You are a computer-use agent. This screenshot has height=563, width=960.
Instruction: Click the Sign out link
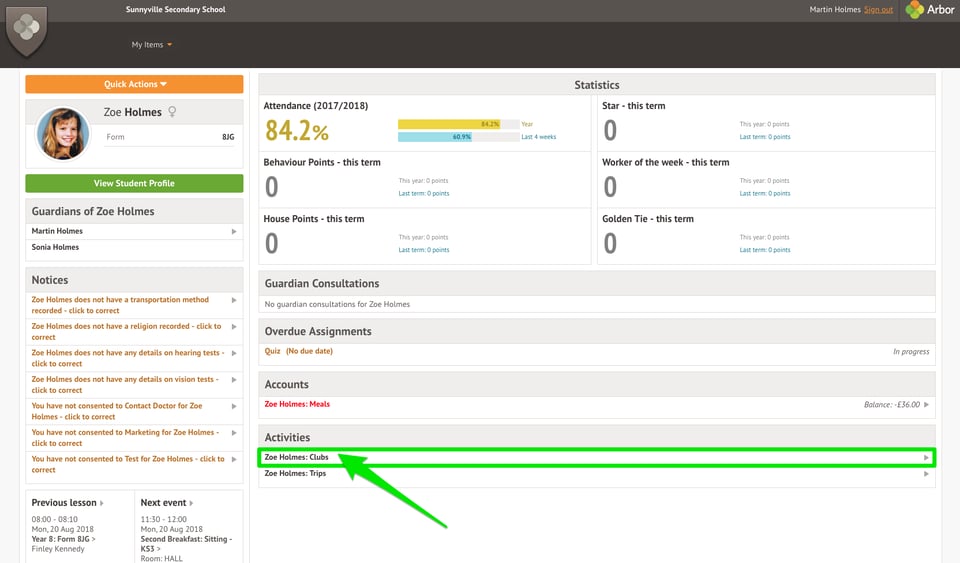coord(878,10)
